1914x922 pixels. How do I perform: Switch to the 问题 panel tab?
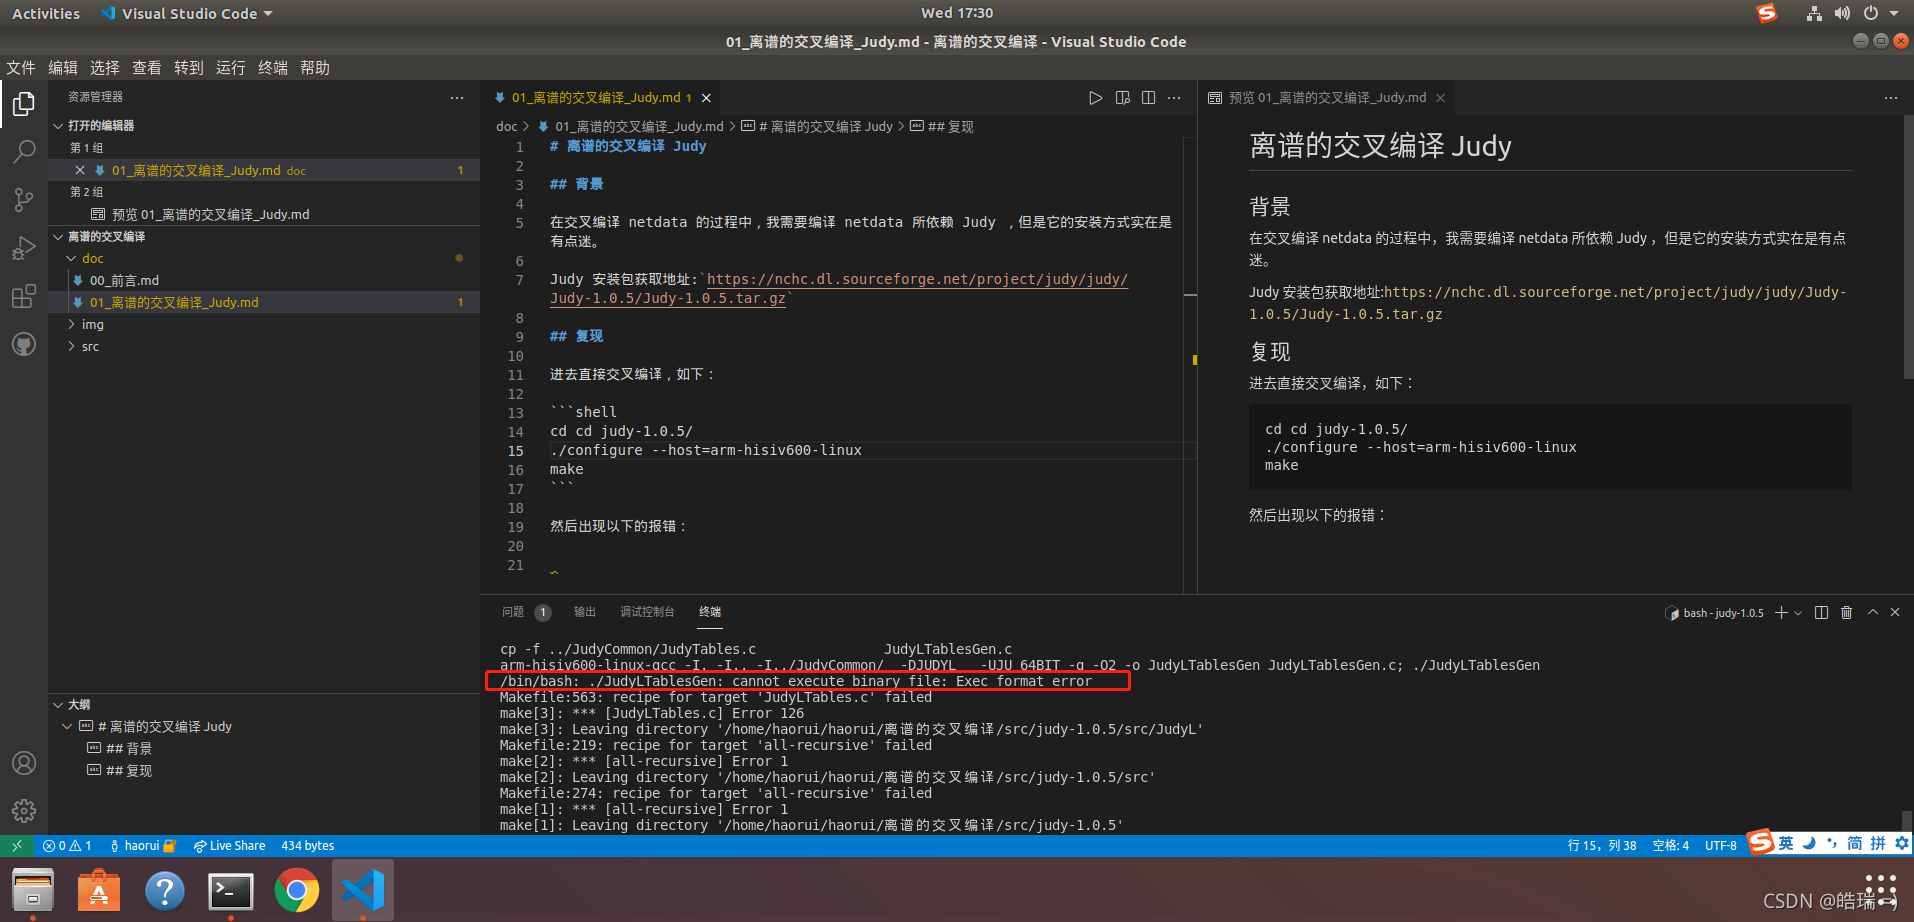point(513,612)
